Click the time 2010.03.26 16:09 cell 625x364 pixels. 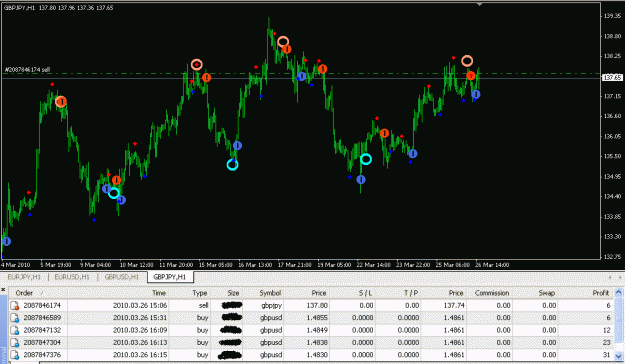point(140,330)
